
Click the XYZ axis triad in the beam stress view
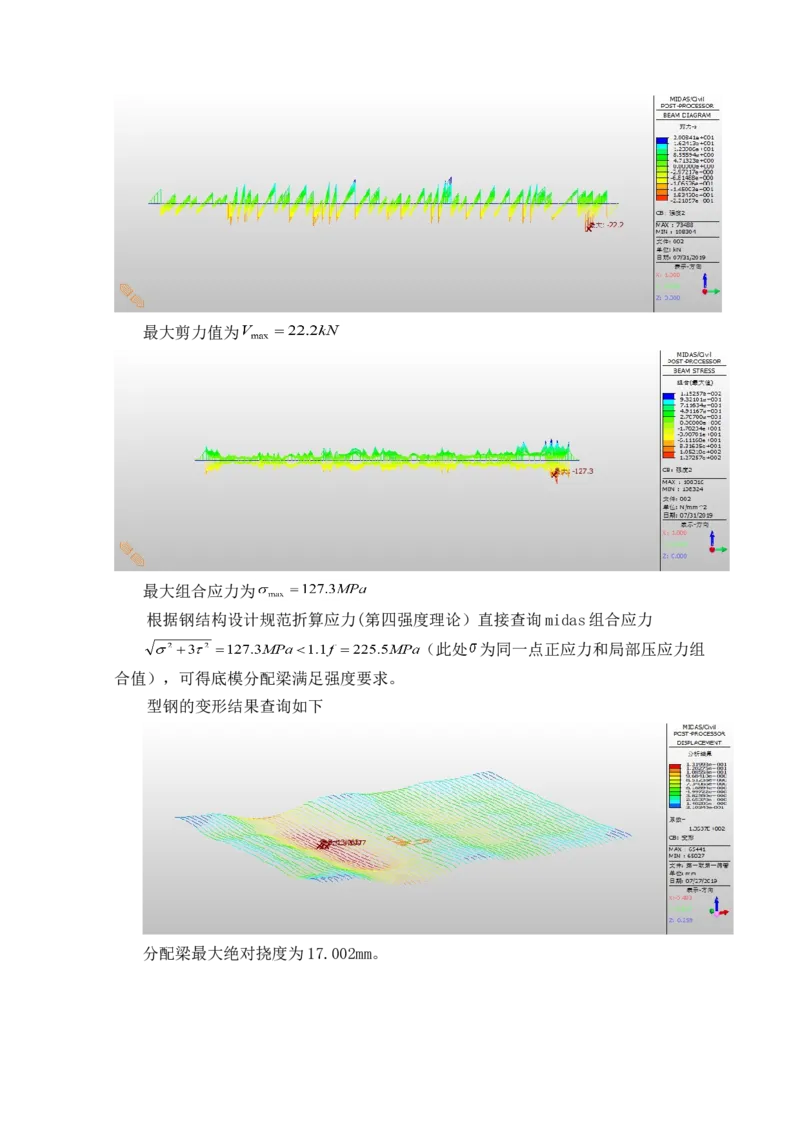(716, 543)
